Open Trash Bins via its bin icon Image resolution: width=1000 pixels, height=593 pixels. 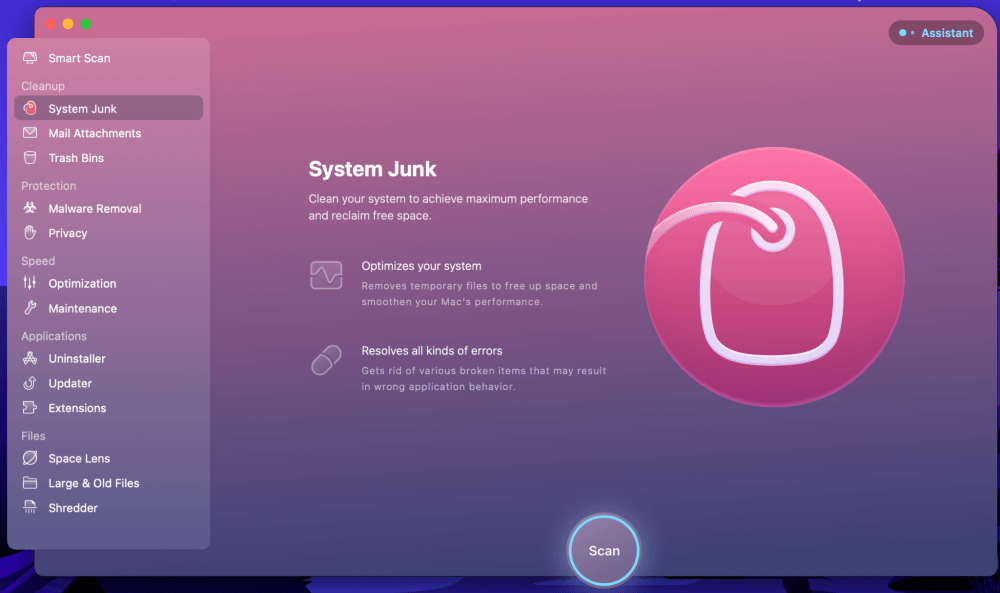pos(30,157)
